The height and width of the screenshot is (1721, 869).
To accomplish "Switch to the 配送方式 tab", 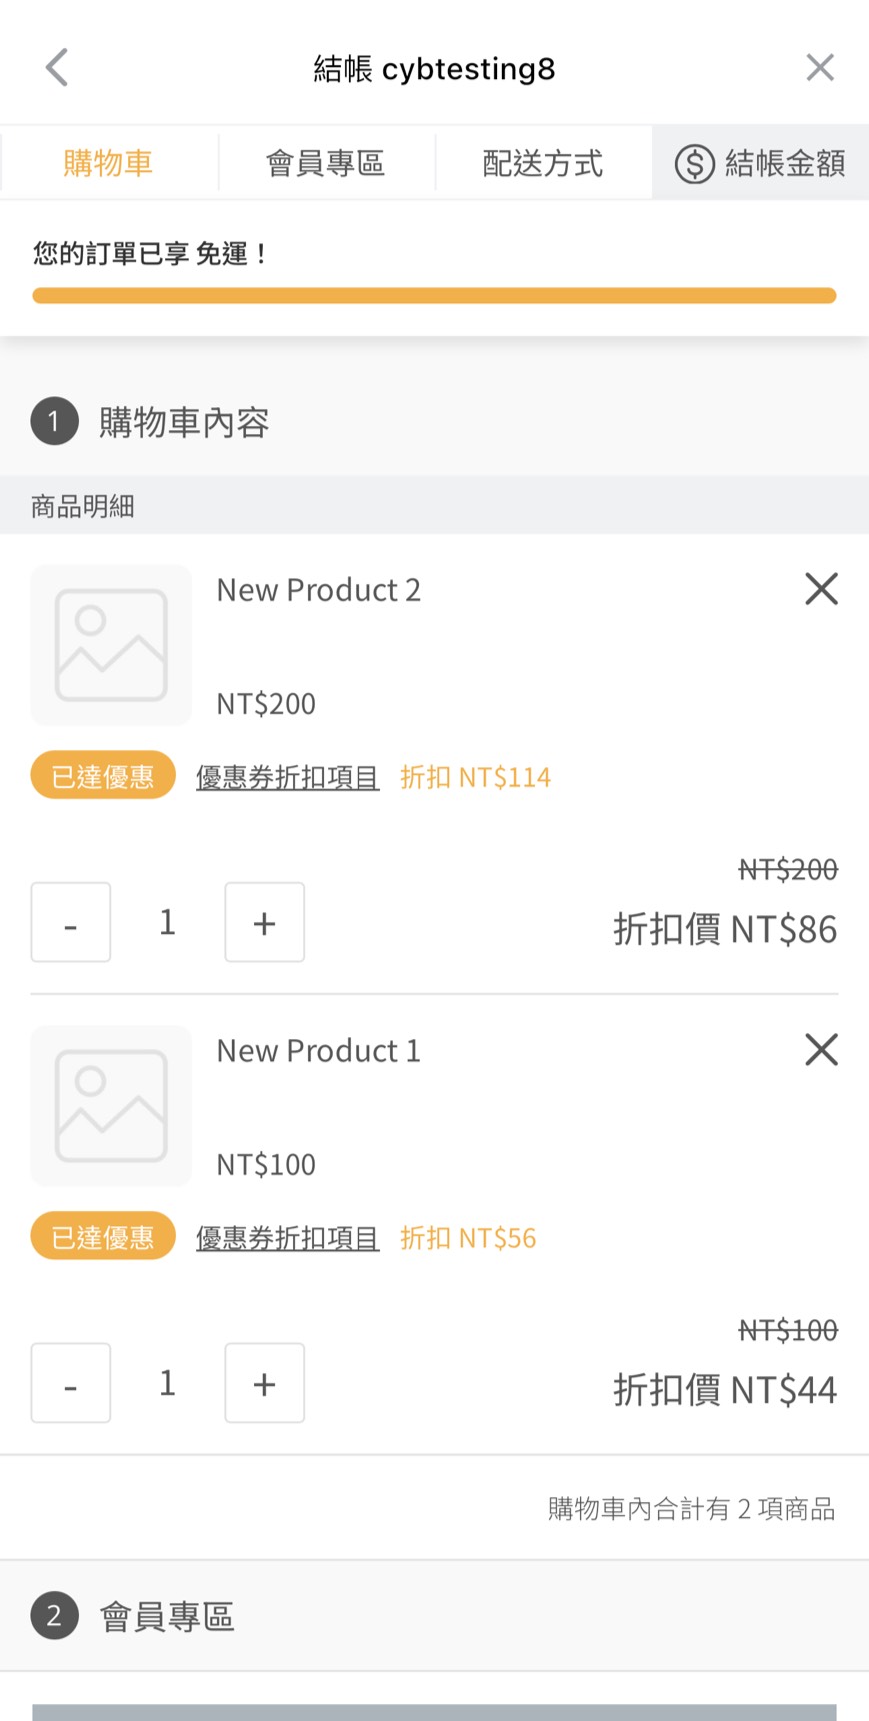I will pyautogui.click(x=543, y=163).
